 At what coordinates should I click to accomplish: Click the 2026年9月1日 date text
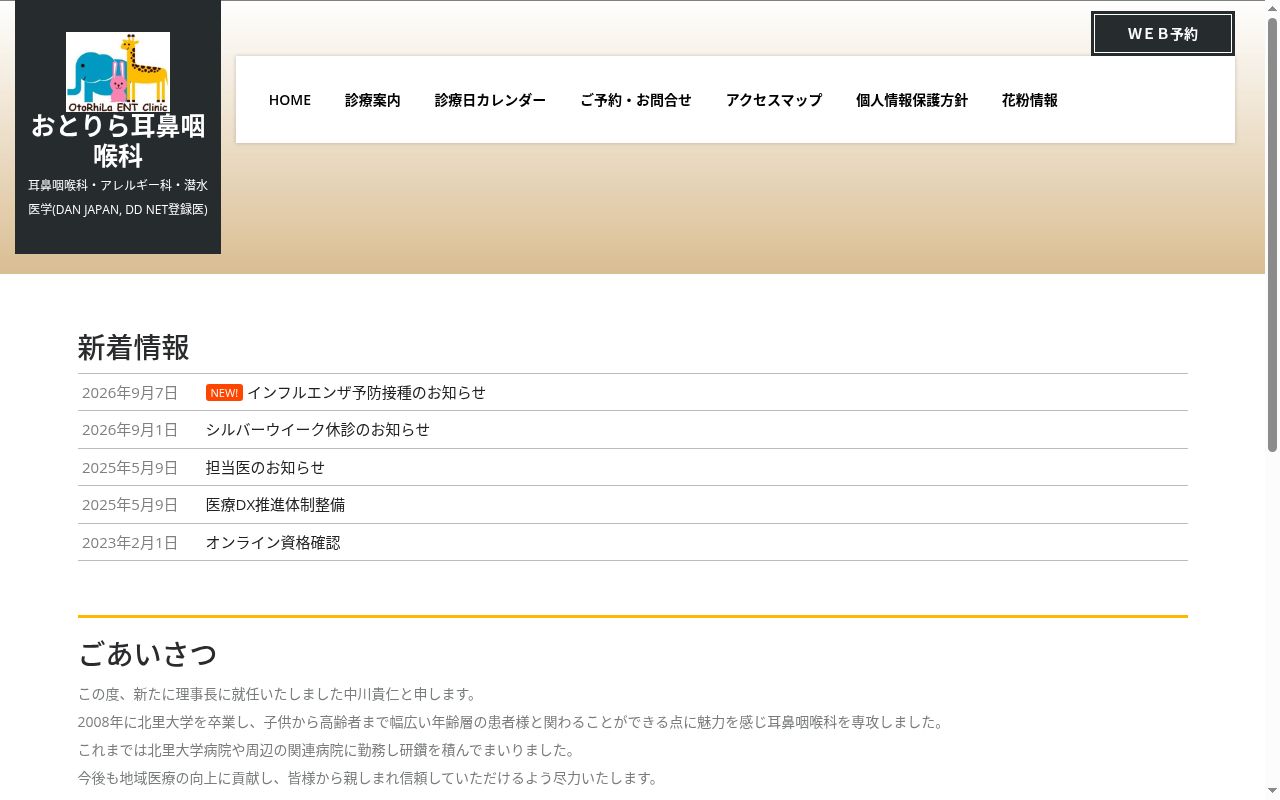tap(130, 430)
